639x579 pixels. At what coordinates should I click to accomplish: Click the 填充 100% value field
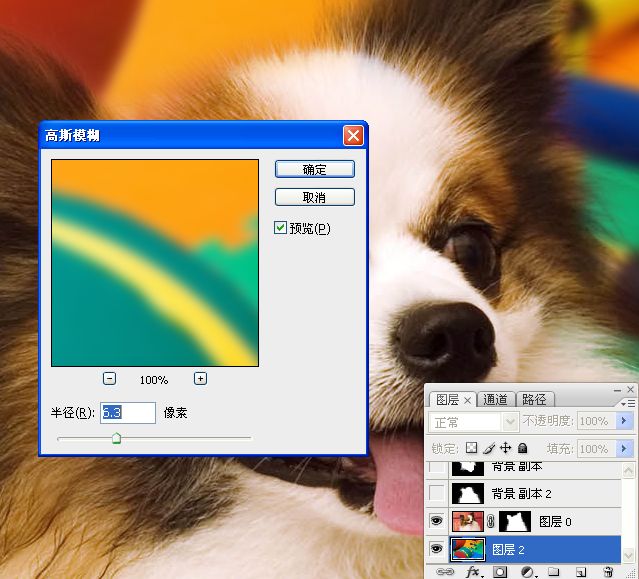pos(596,449)
